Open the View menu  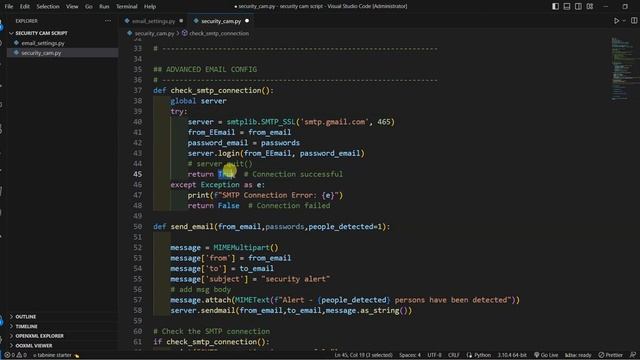click(x=72, y=6)
